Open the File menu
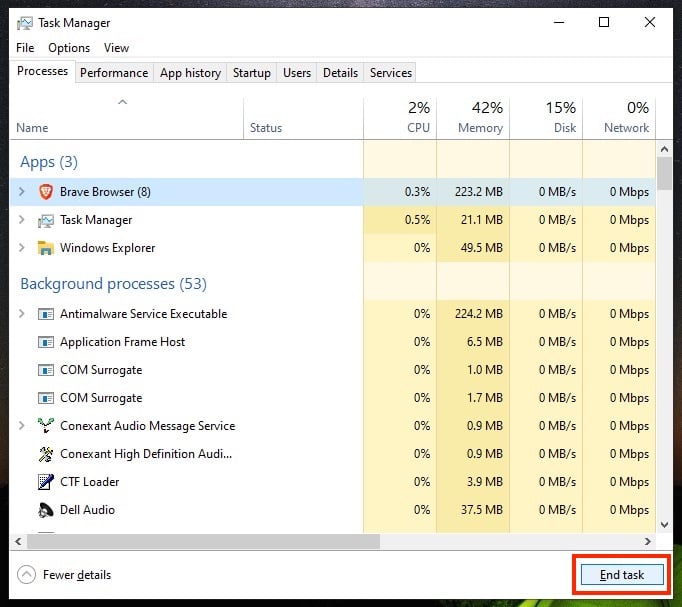682x607 pixels. pos(25,48)
